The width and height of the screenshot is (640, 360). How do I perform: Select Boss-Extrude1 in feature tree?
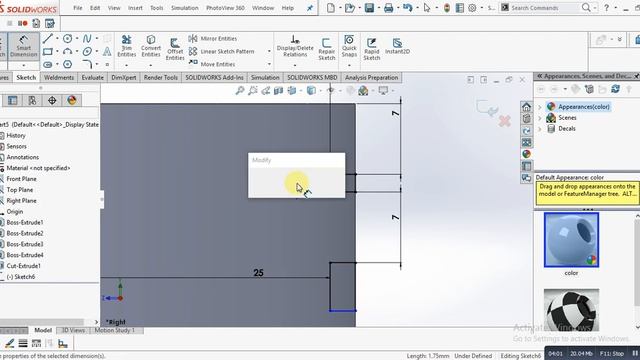(x=25, y=222)
